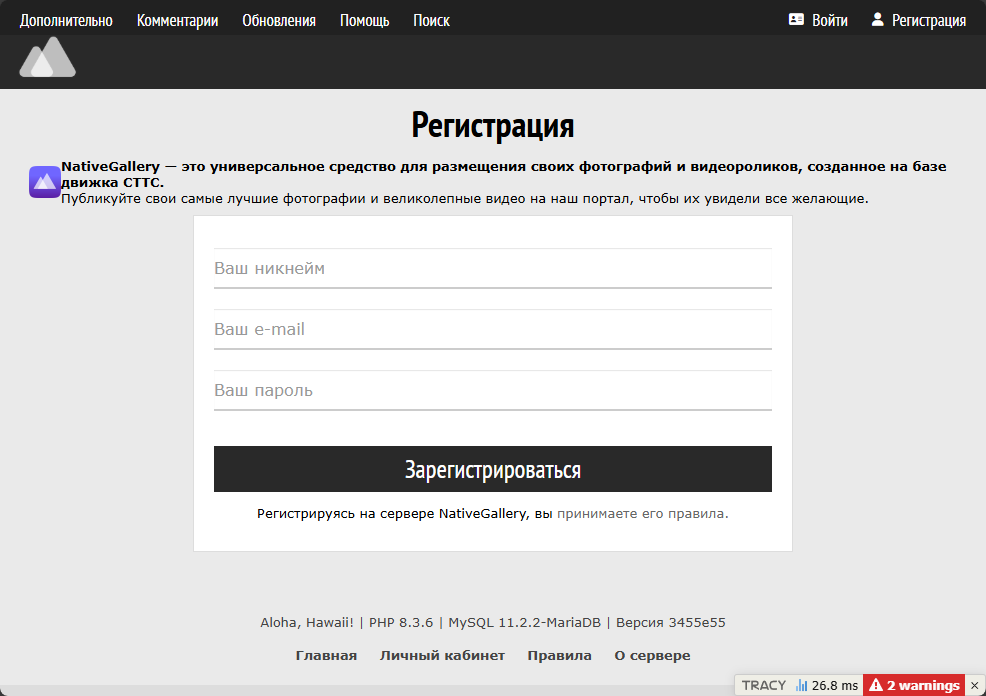Open the принимаете его правила link
This screenshot has width=986, height=696.
(642, 514)
